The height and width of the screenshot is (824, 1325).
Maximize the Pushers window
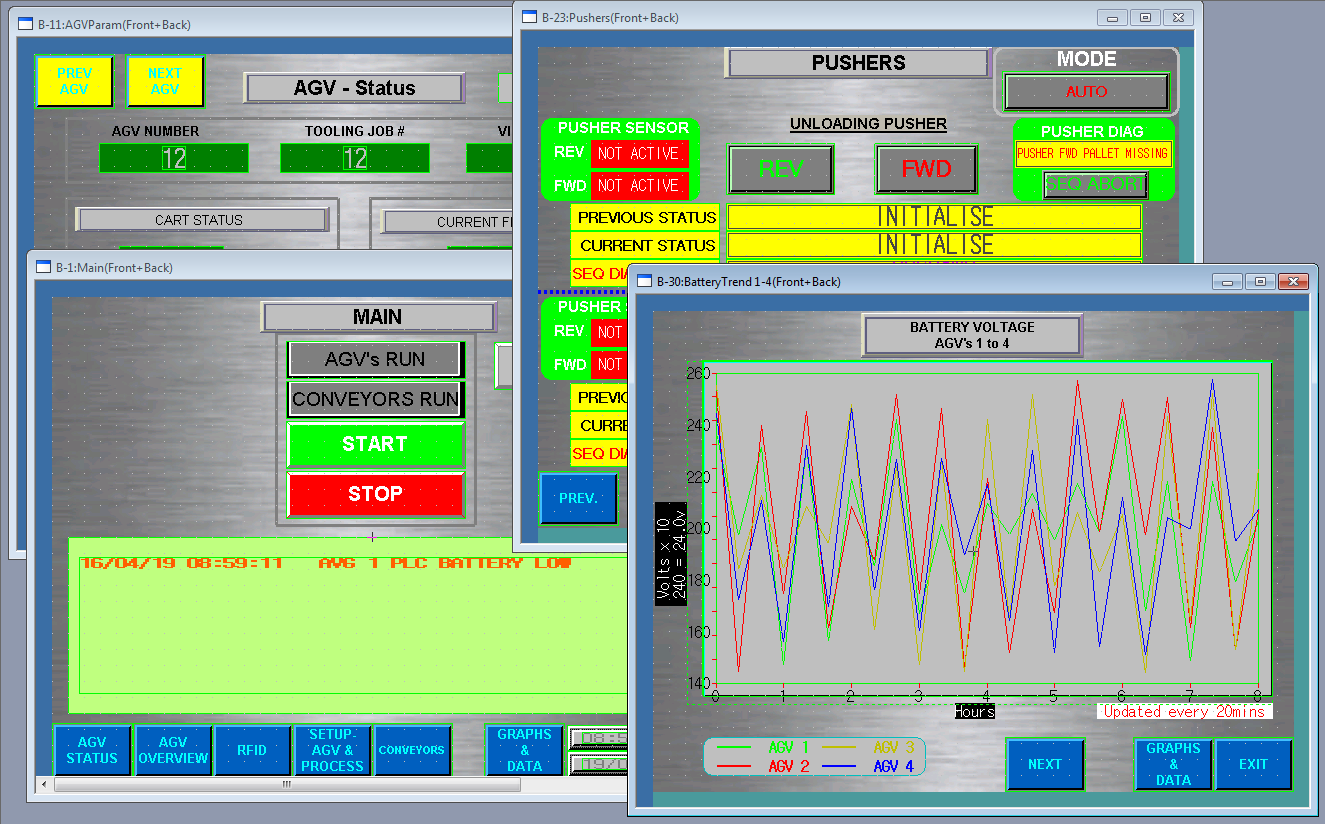click(x=1146, y=17)
